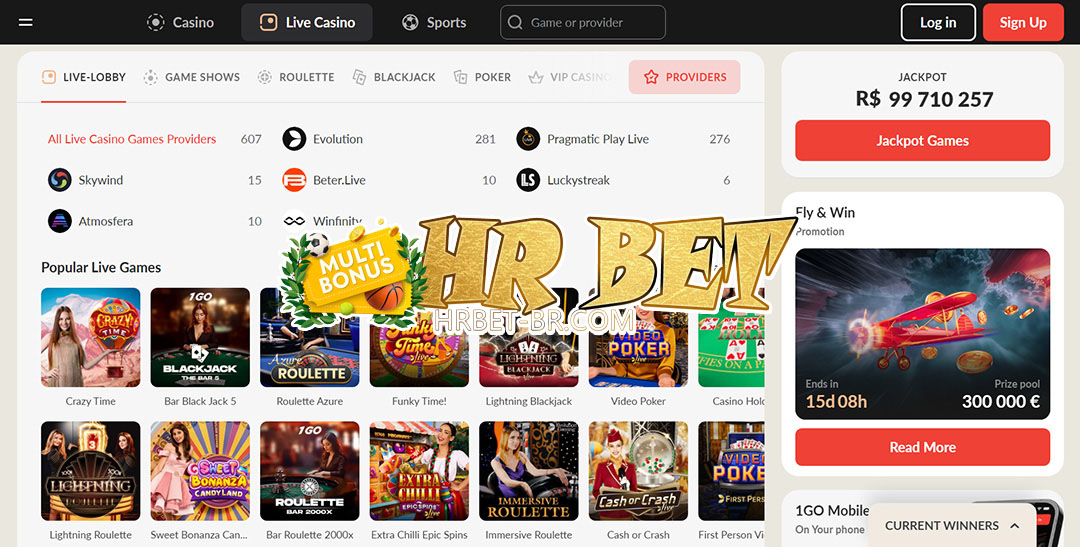Click the jackpot amount R$ 99 710 257
The image size is (1080, 547).
[x=924, y=99]
